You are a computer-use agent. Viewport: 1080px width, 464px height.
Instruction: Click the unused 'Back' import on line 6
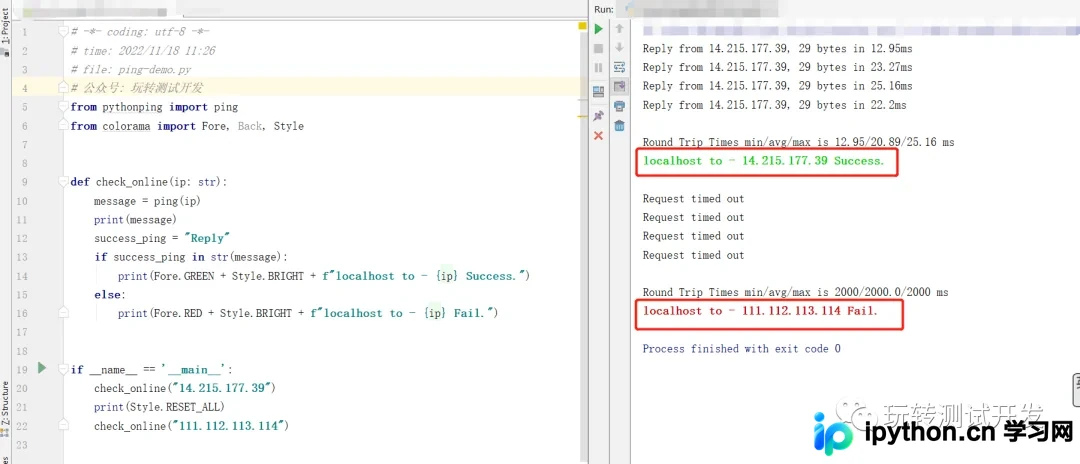coord(250,126)
